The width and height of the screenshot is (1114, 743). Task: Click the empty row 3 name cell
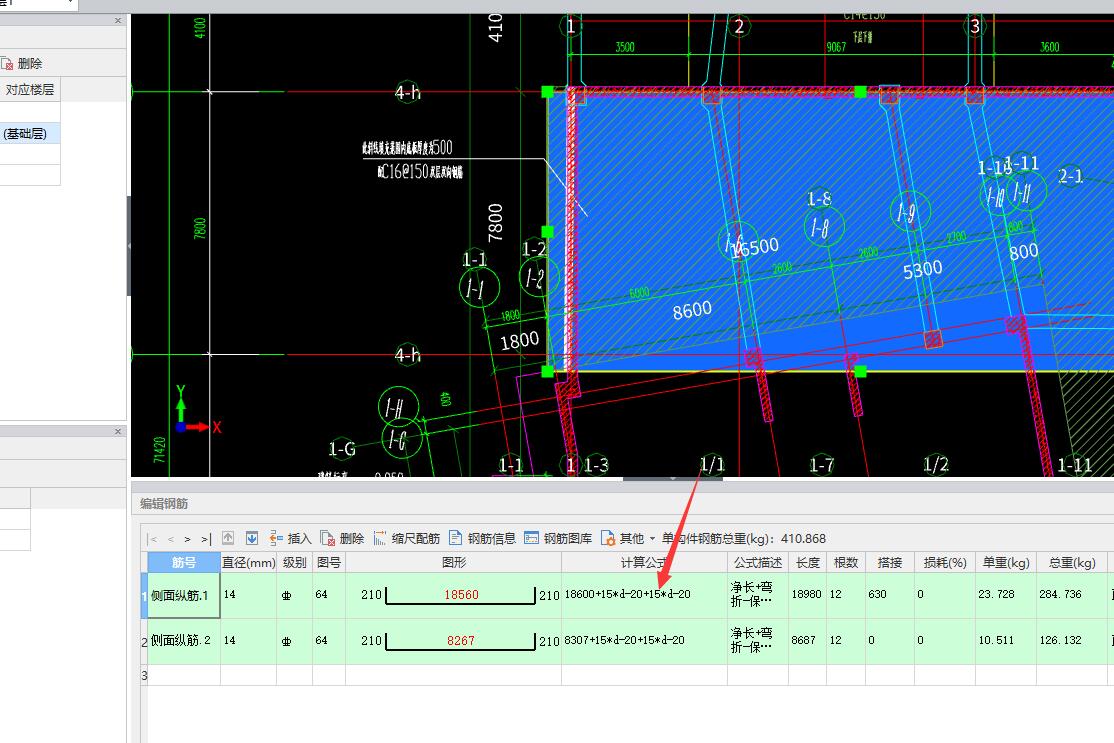coord(184,675)
